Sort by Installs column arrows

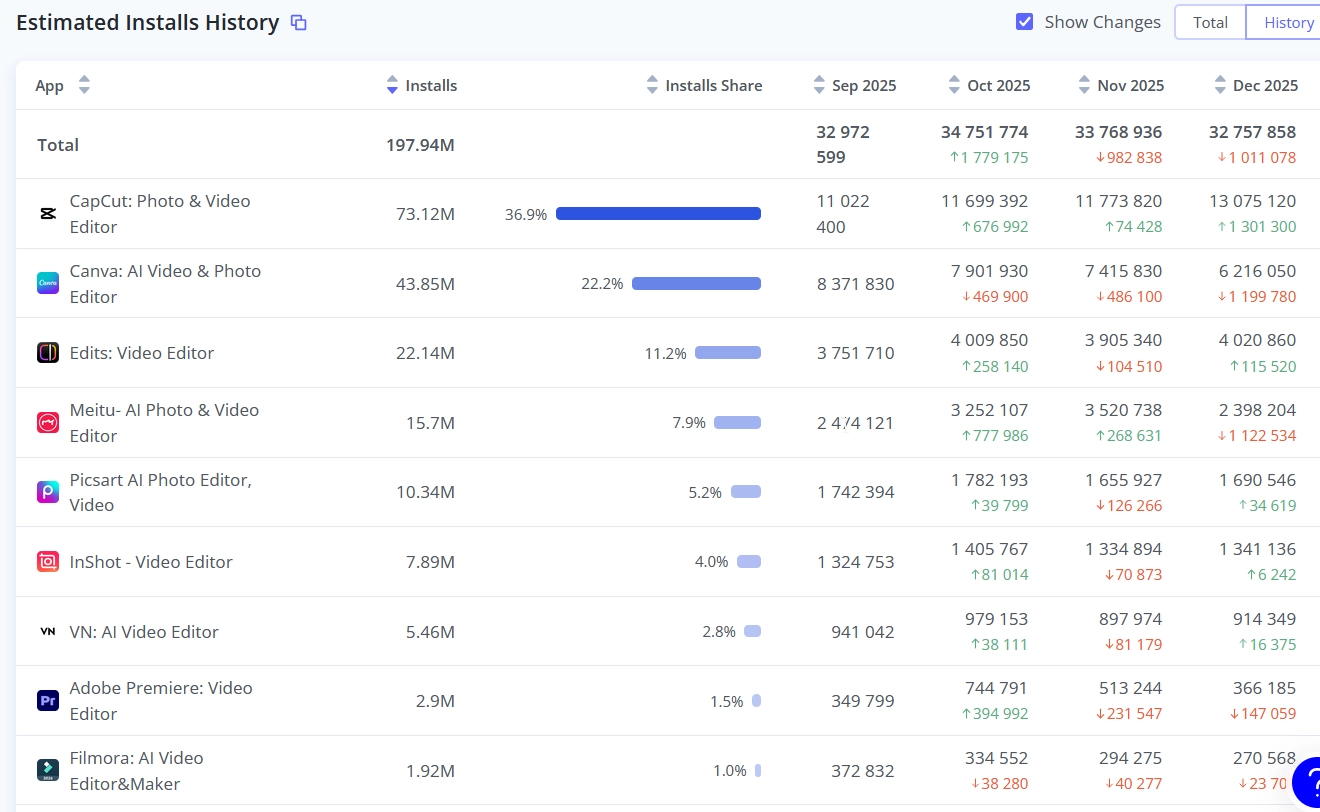392,86
